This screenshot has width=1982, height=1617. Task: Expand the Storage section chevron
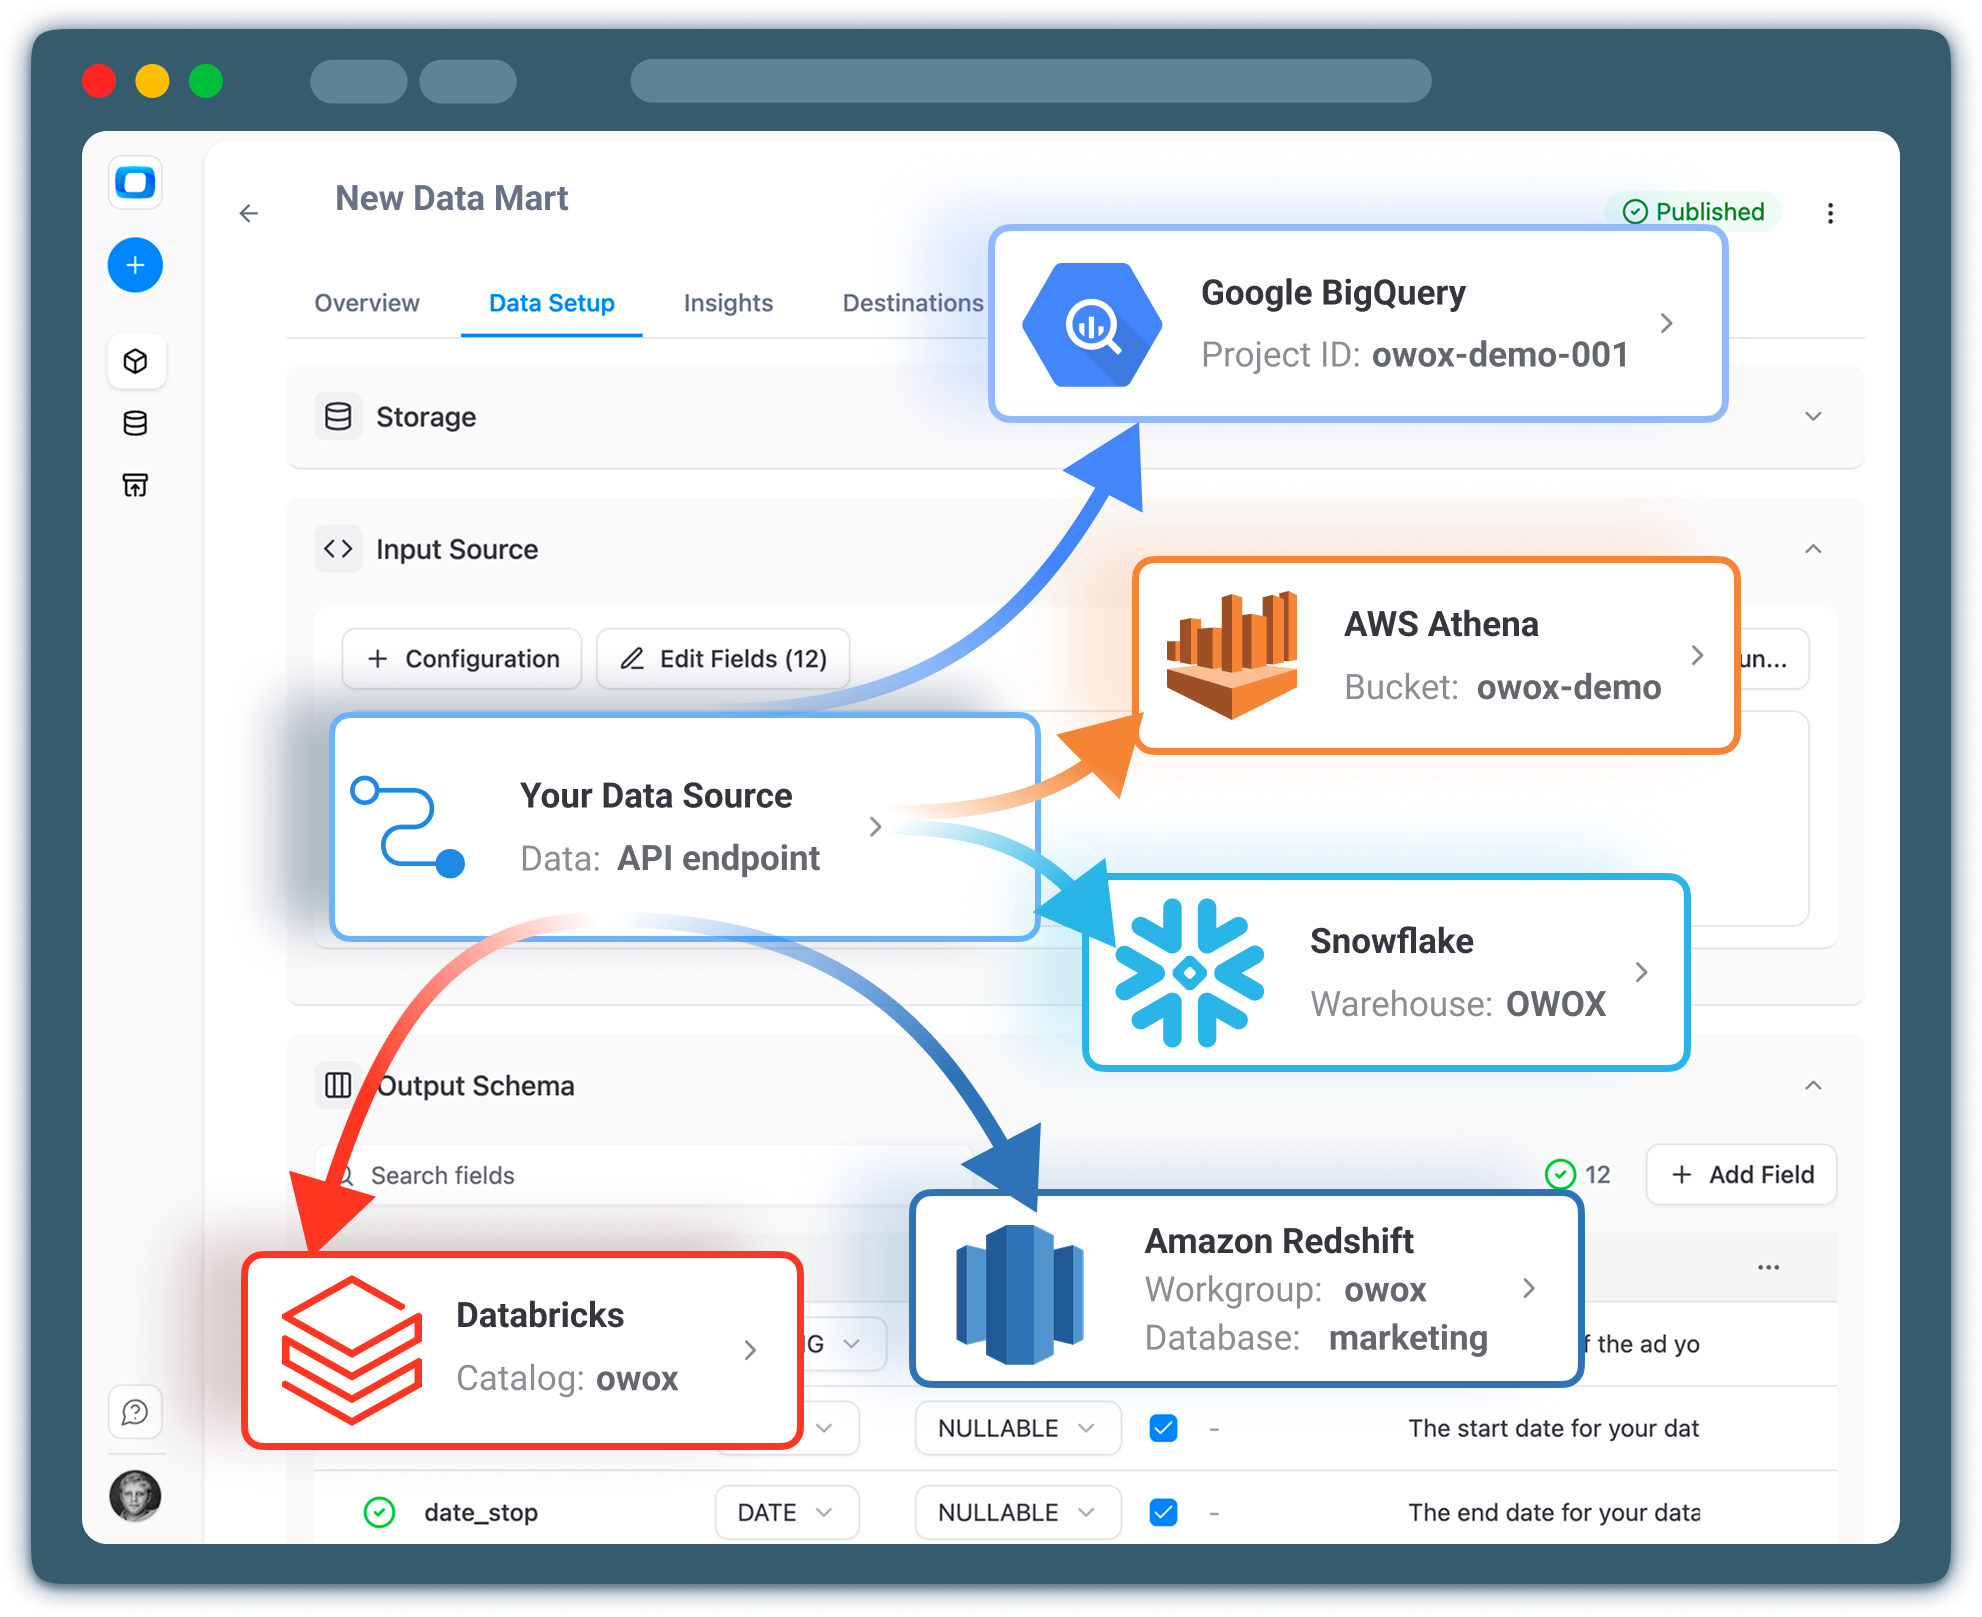[x=1813, y=416]
